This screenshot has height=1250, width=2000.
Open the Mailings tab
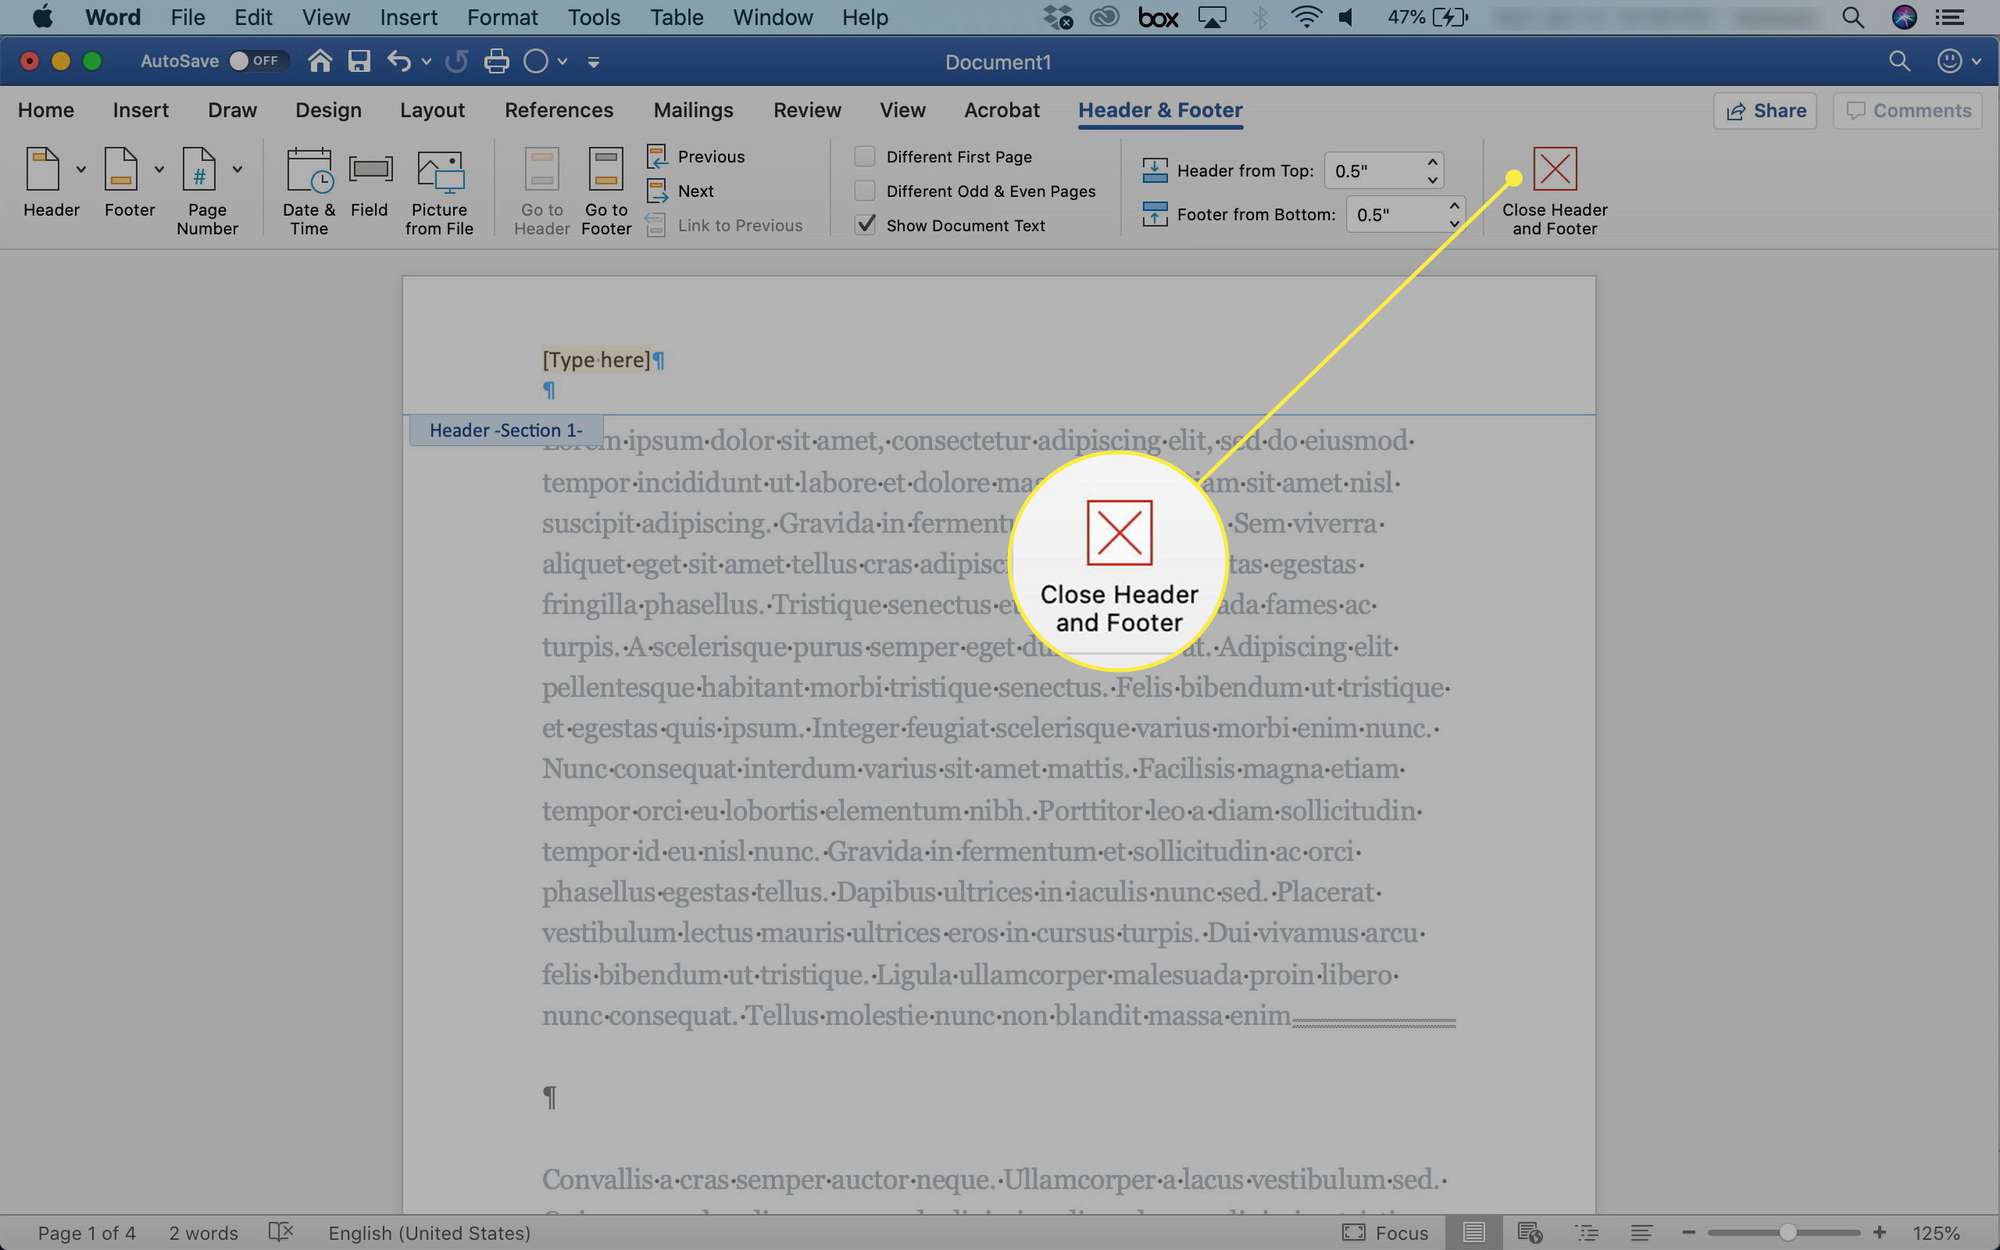coord(693,110)
